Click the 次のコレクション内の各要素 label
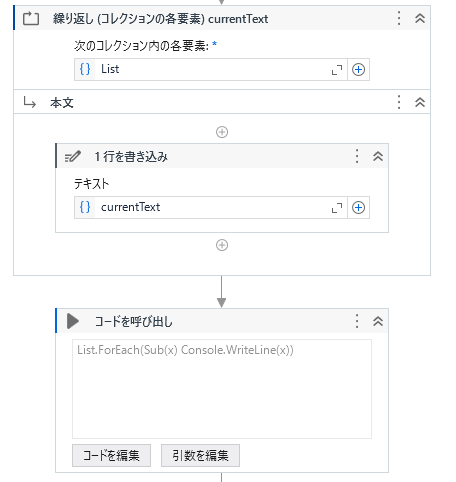This screenshot has width=456, height=482. [142, 46]
